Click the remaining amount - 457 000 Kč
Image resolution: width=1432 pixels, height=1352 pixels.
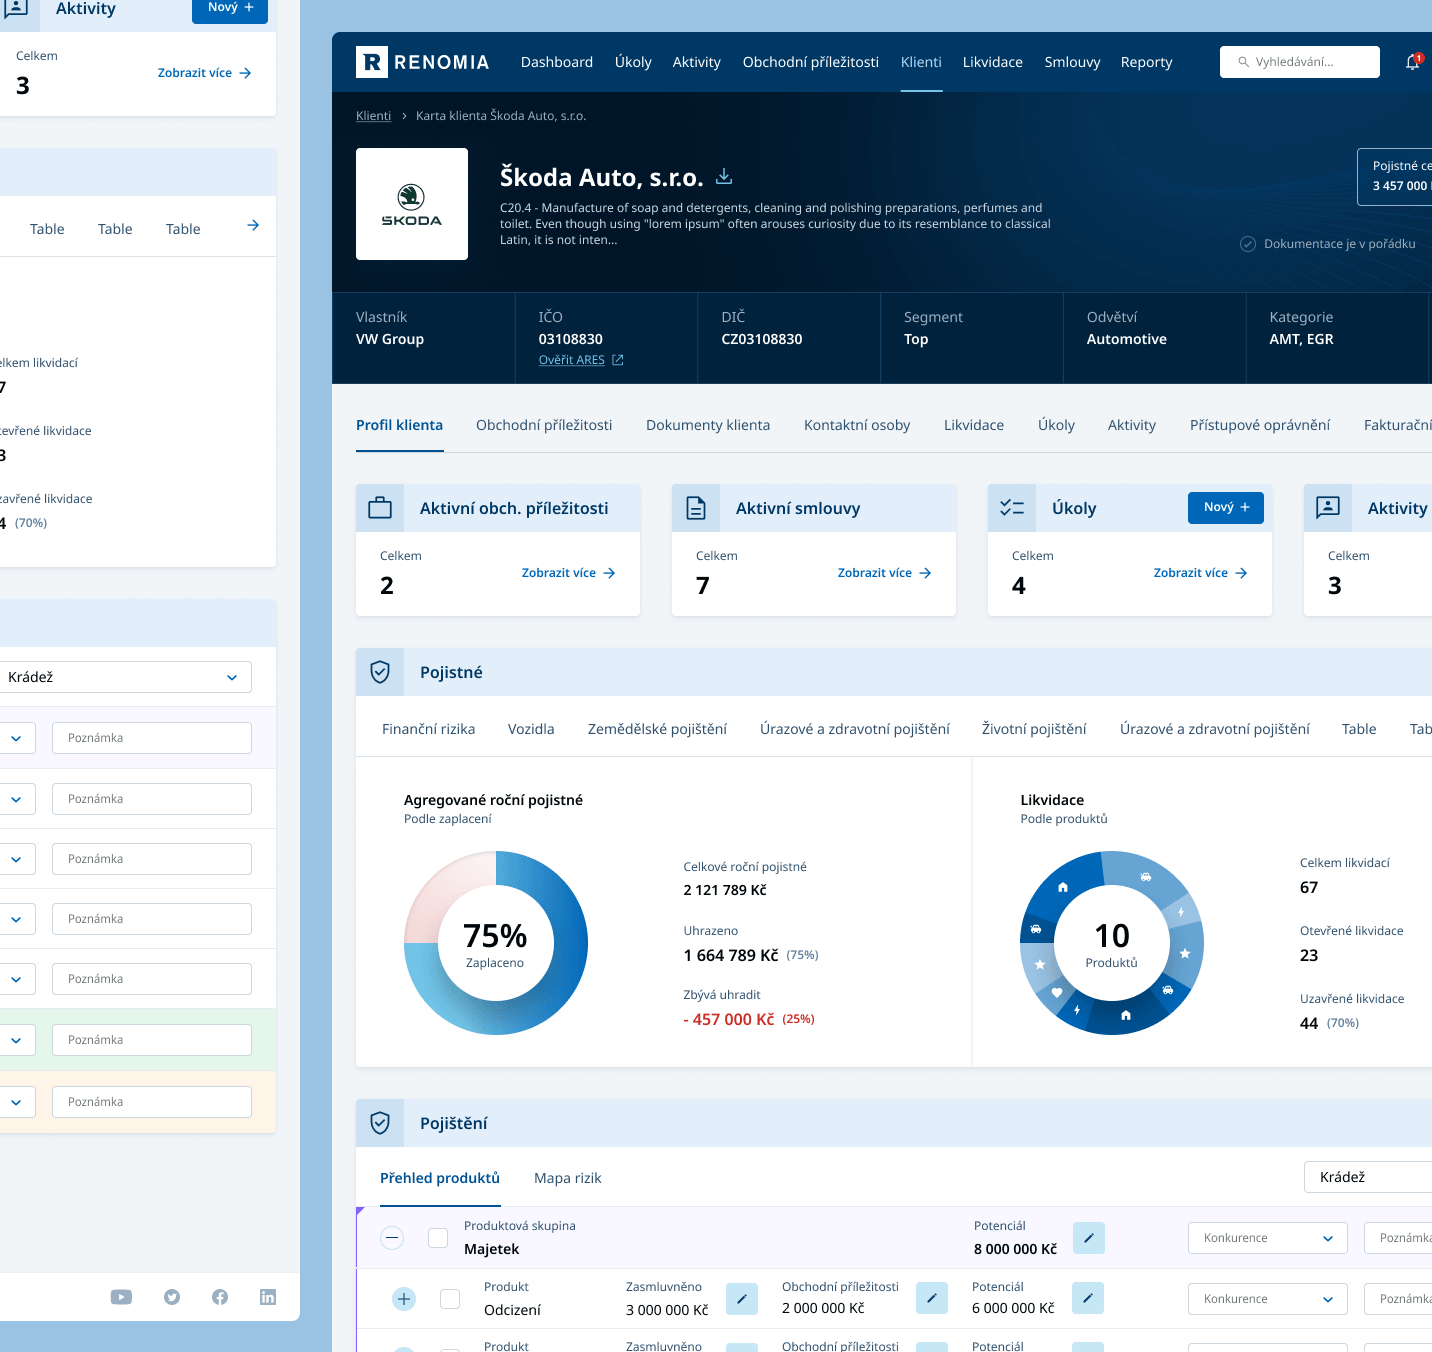(x=729, y=1019)
